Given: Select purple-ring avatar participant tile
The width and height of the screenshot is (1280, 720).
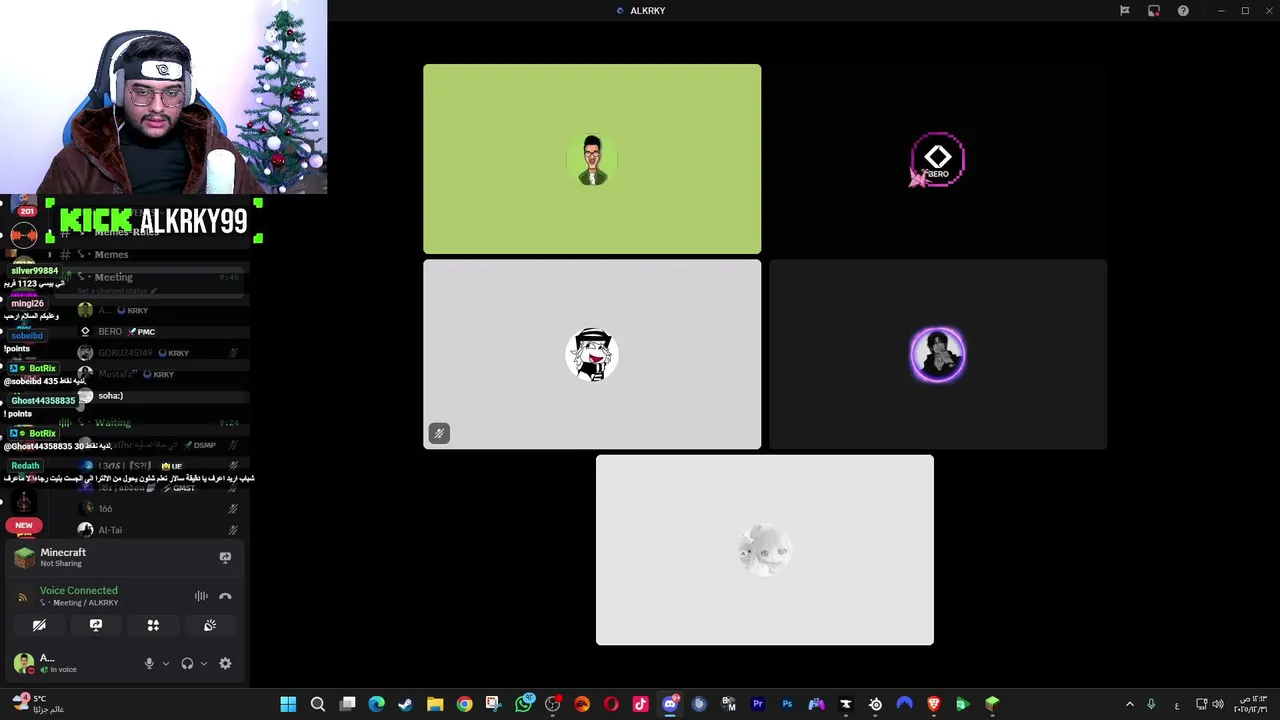Looking at the screenshot, I should click(938, 354).
